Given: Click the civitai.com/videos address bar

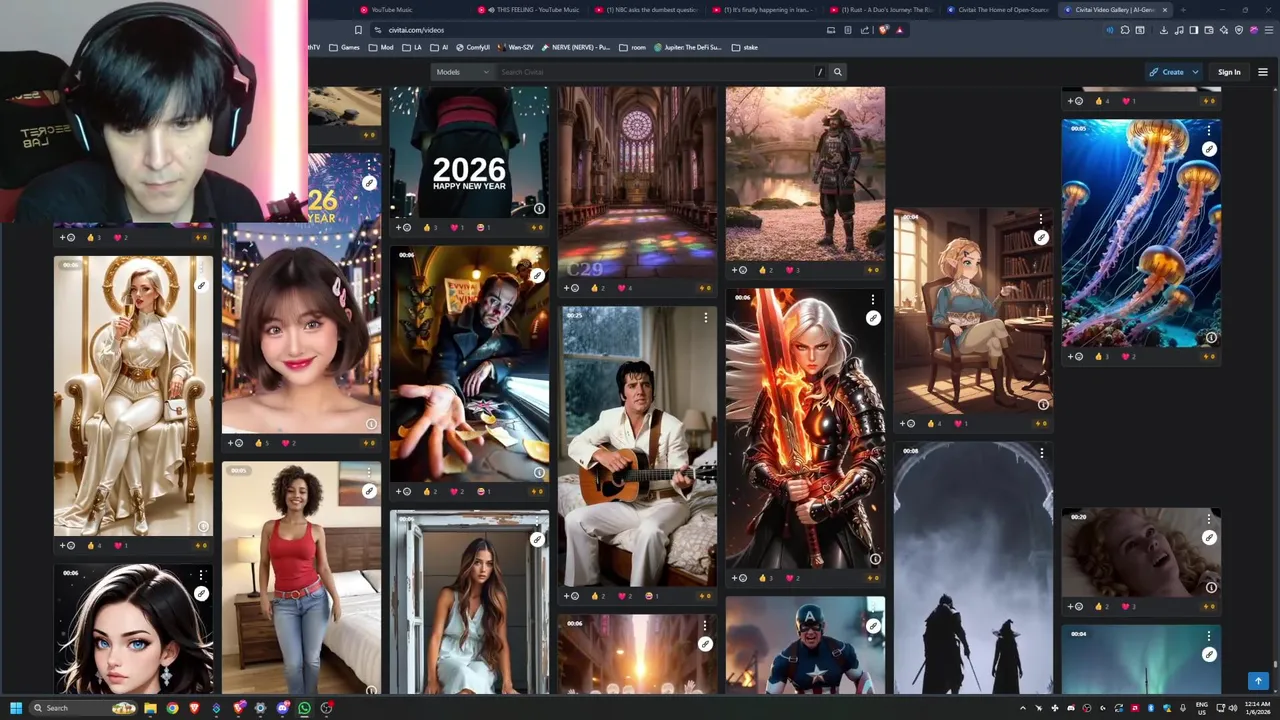Looking at the screenshot, I should tap(600, 30).
